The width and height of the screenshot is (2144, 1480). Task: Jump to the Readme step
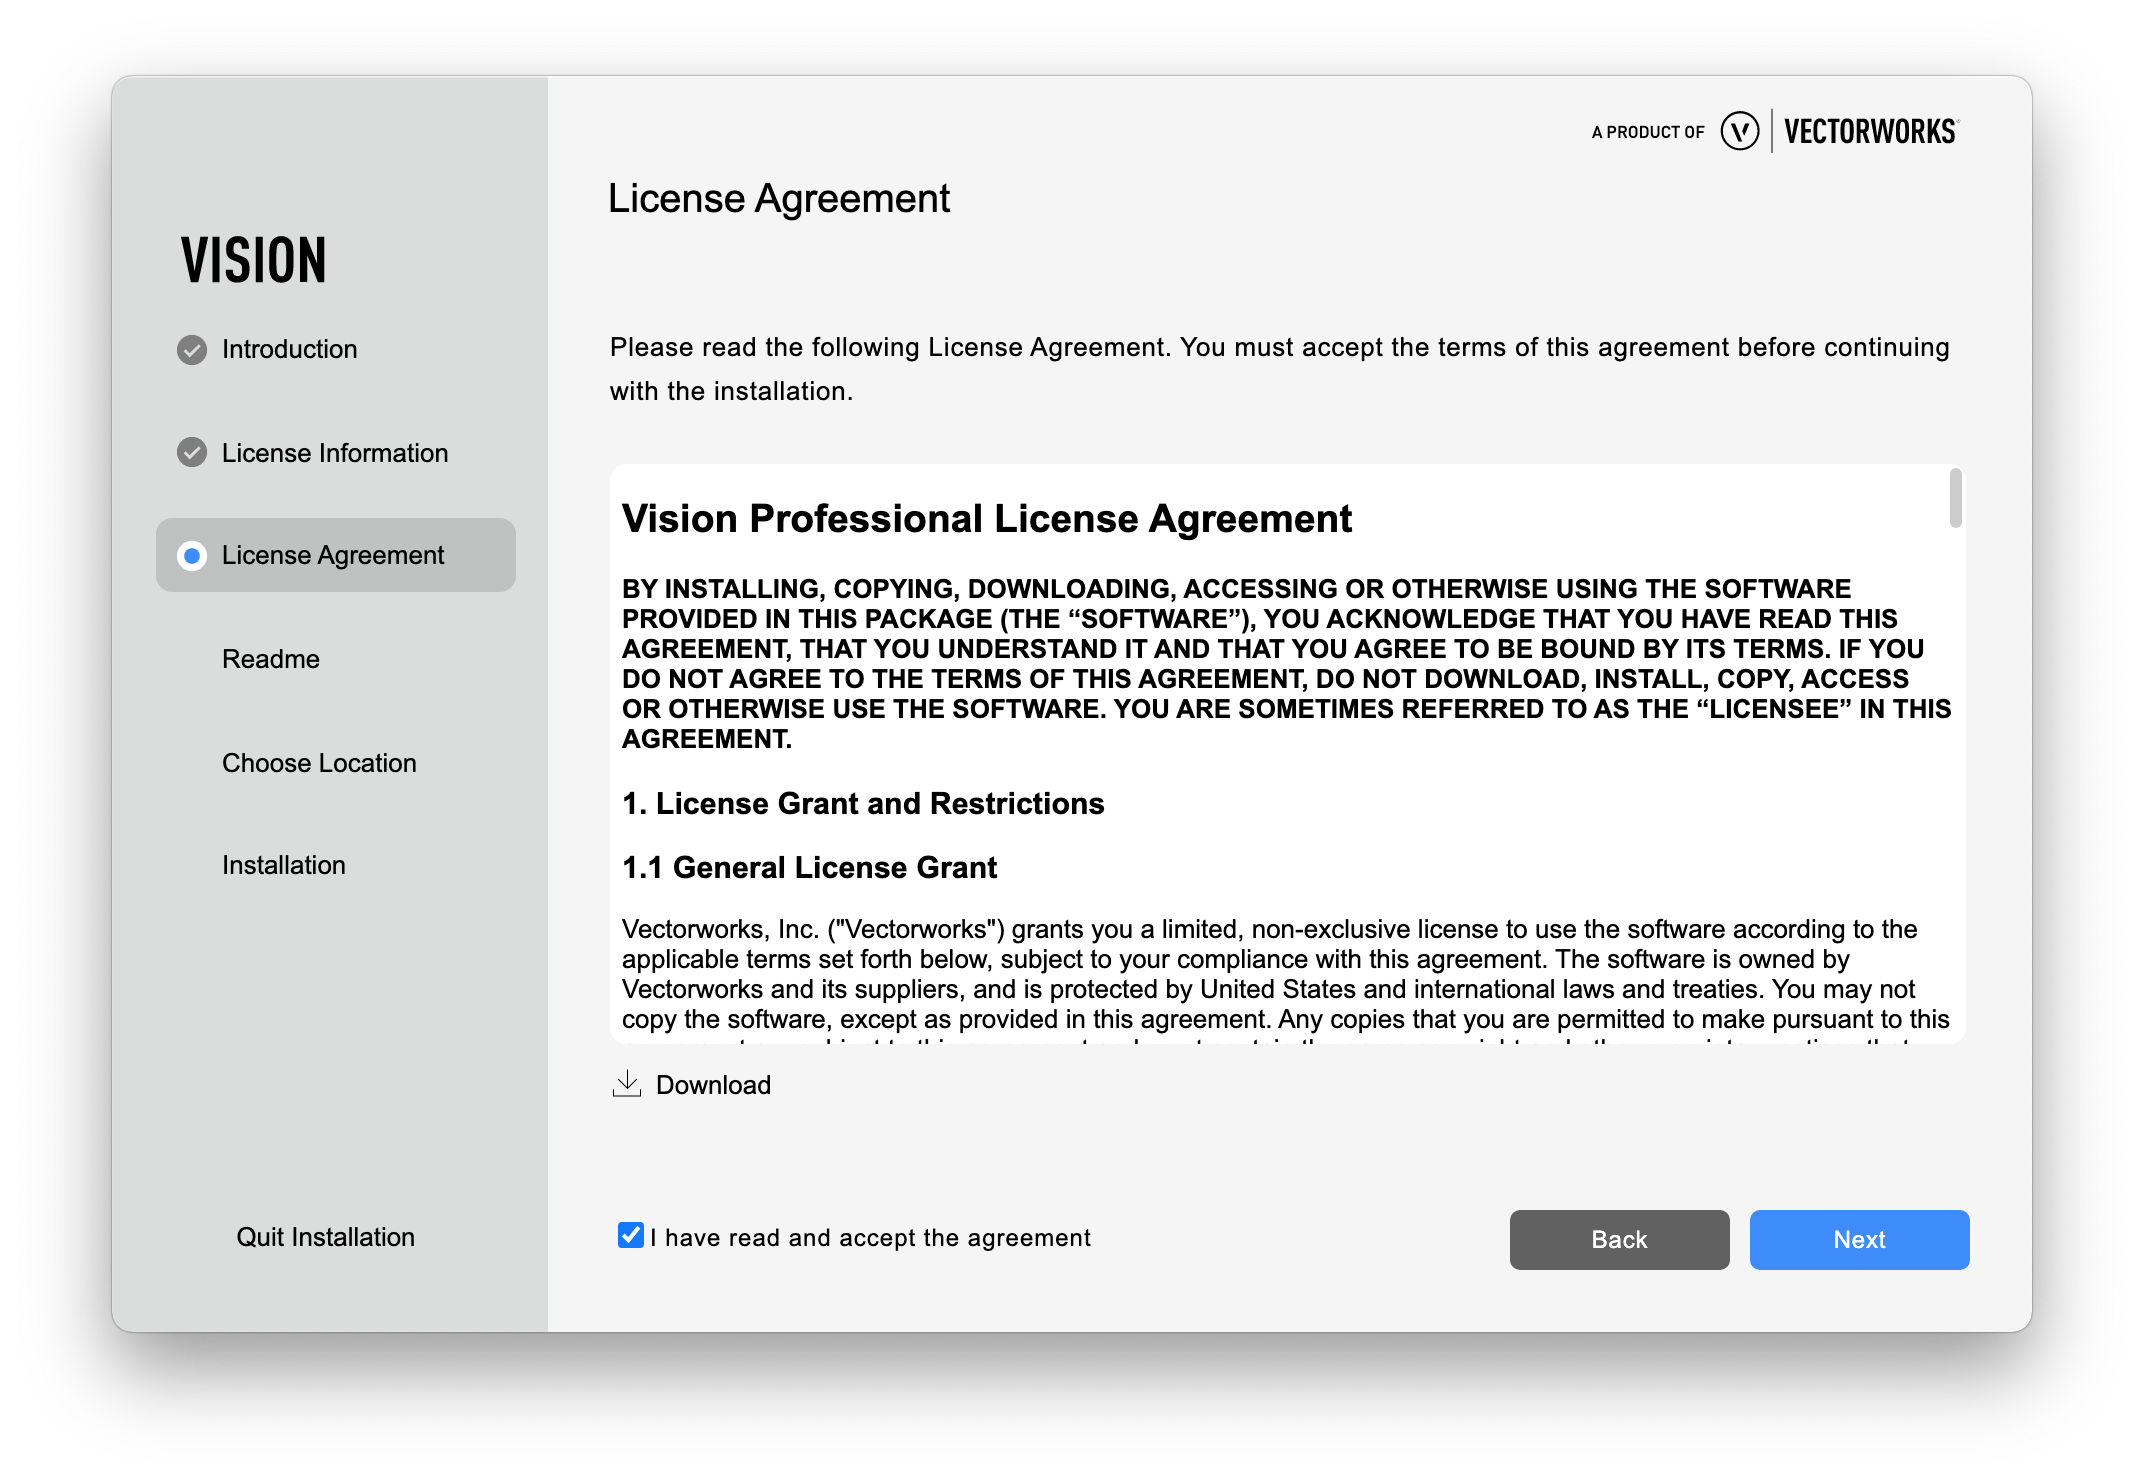point(271,659)
